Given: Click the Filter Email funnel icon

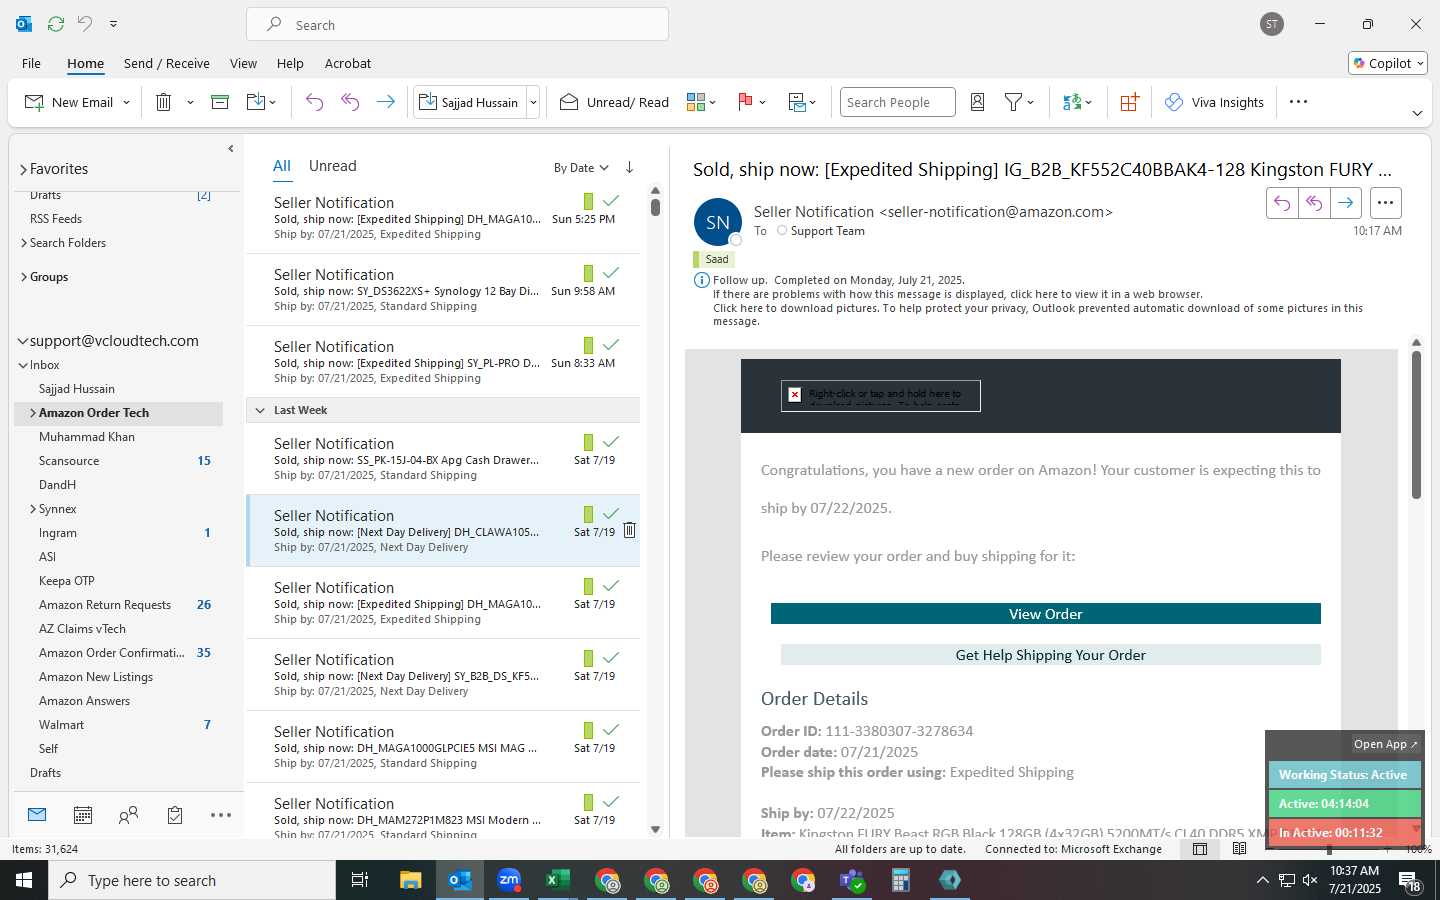Looking at the screenshot, I should 1014,102.
